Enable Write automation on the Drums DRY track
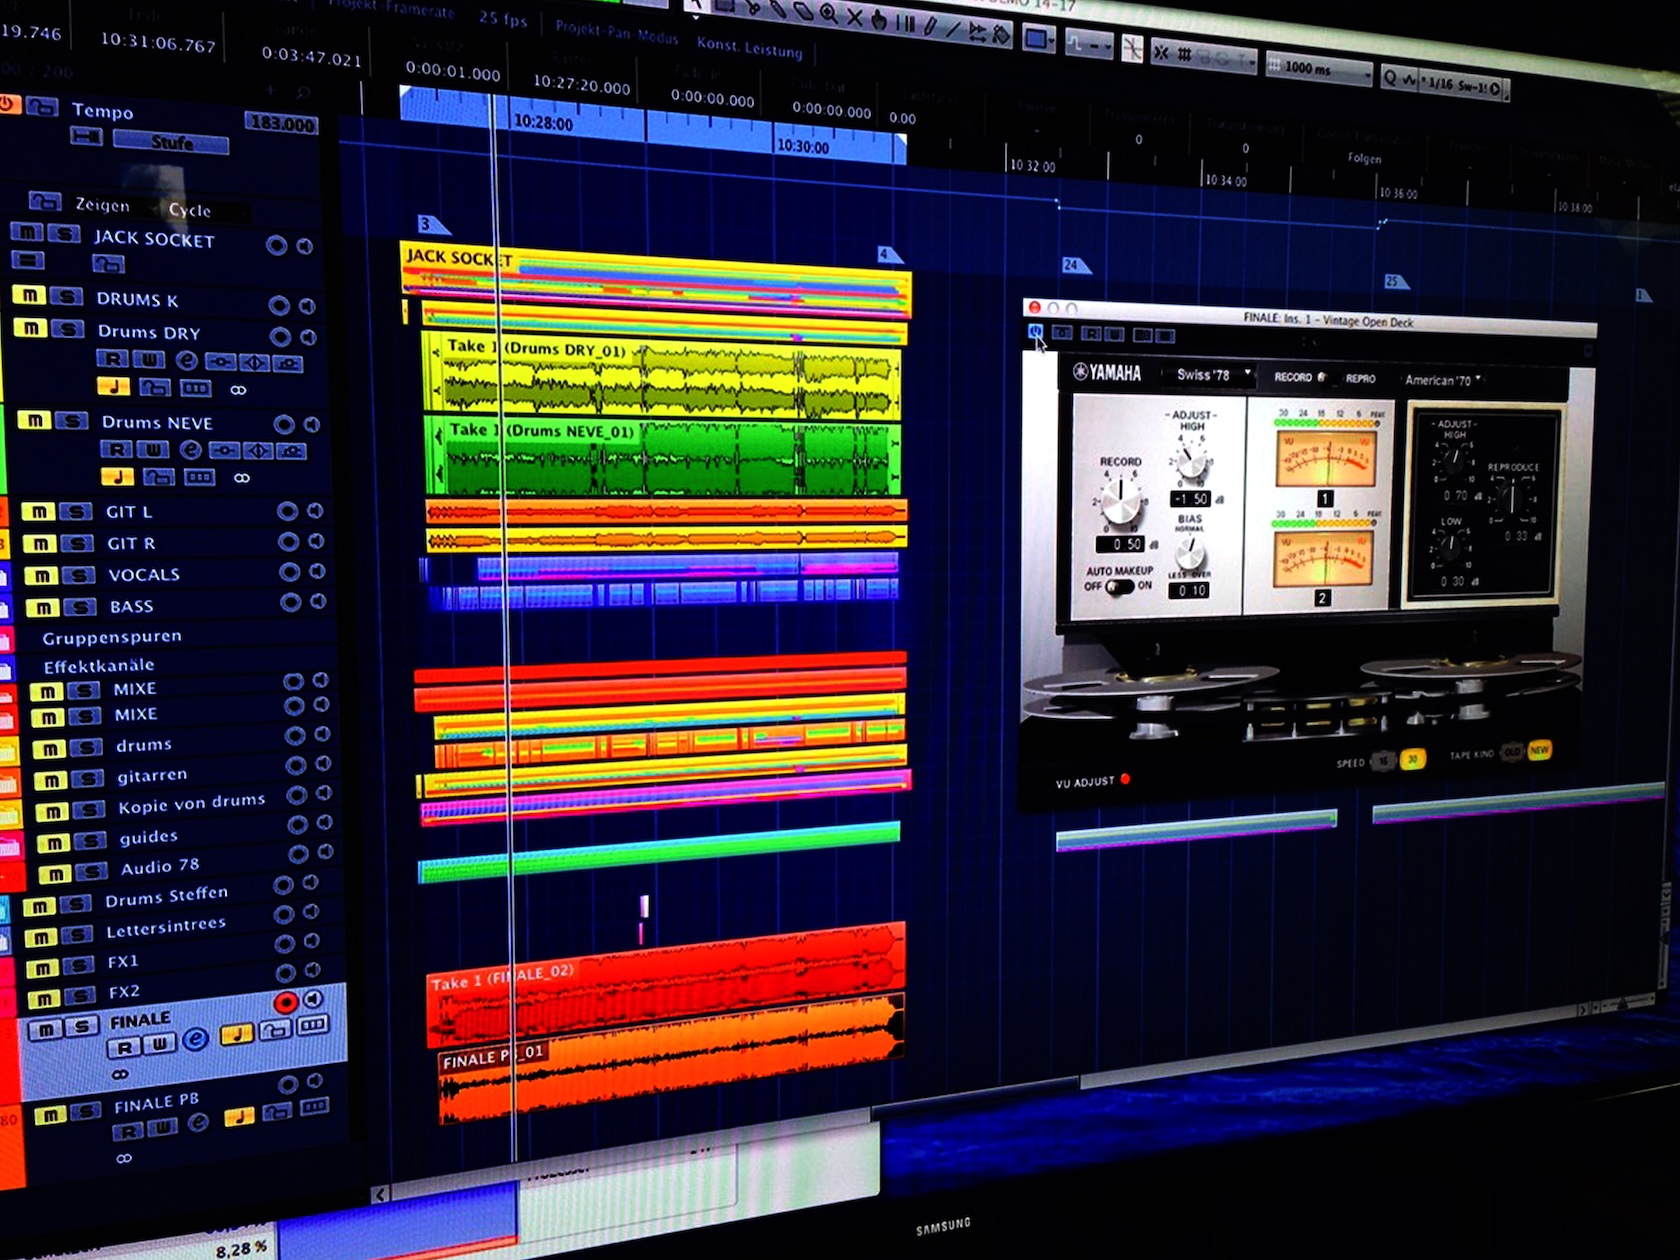Viewport: 1680px width, 1260px height. (149, 360)
